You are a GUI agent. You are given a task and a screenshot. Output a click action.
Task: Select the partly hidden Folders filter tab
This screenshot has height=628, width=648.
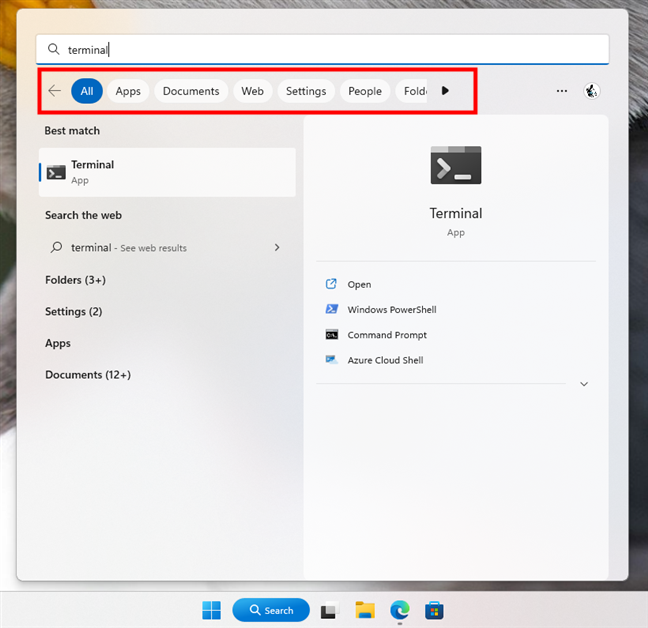pyautogui.click(x=413, y=91)
